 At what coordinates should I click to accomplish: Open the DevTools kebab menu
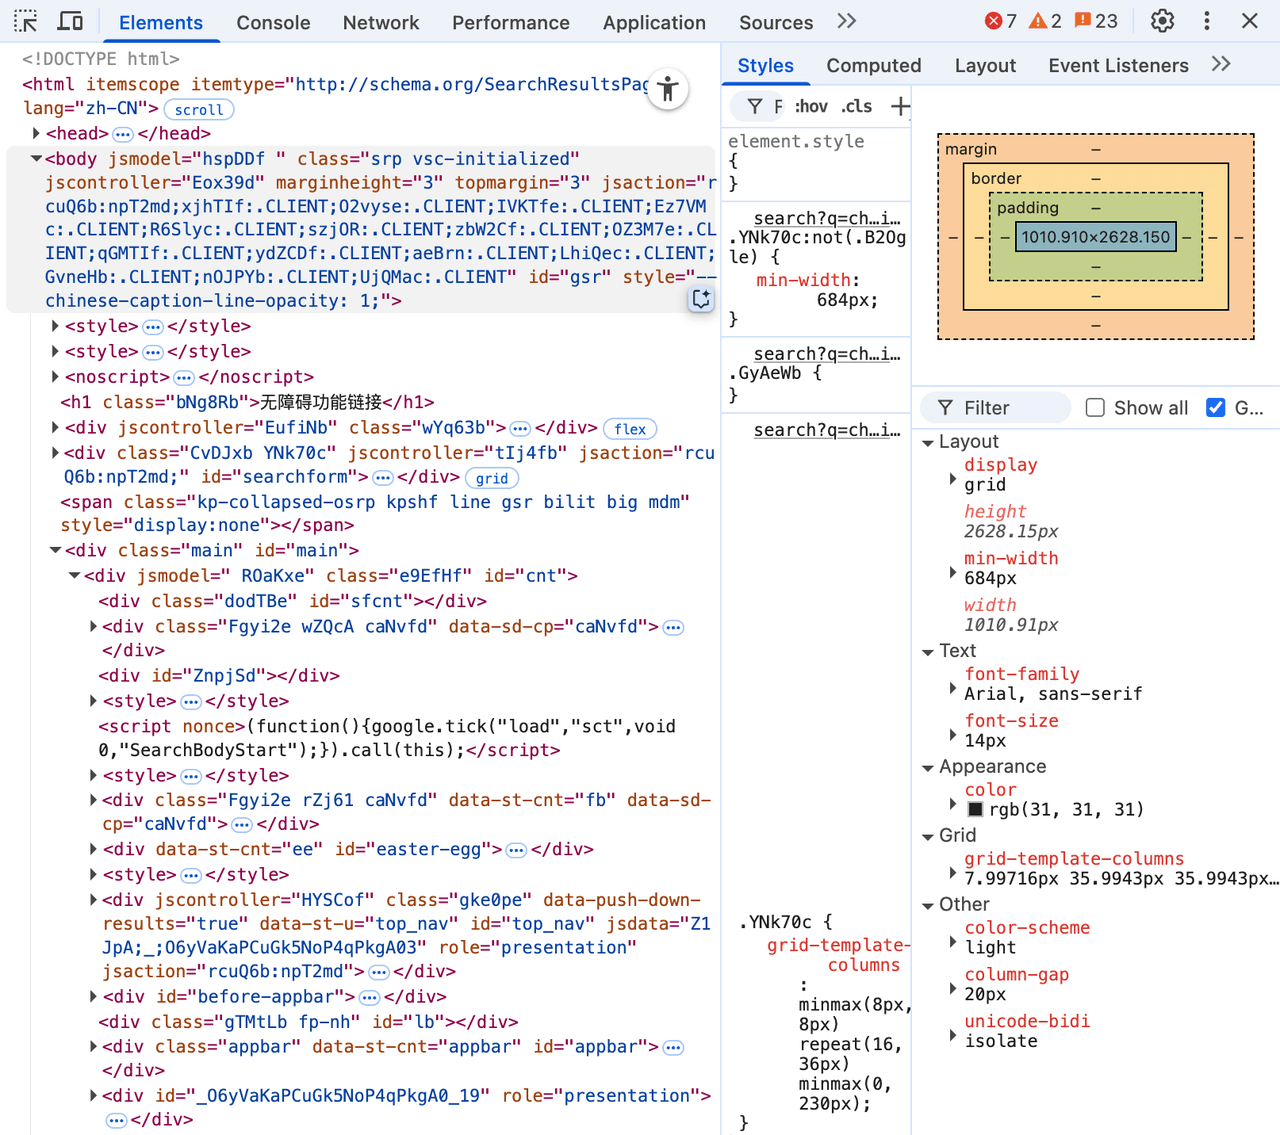coord(1207,21)
